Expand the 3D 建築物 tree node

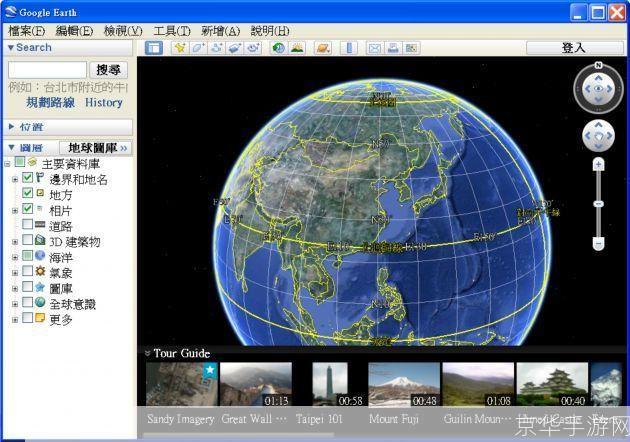(15, 242)
